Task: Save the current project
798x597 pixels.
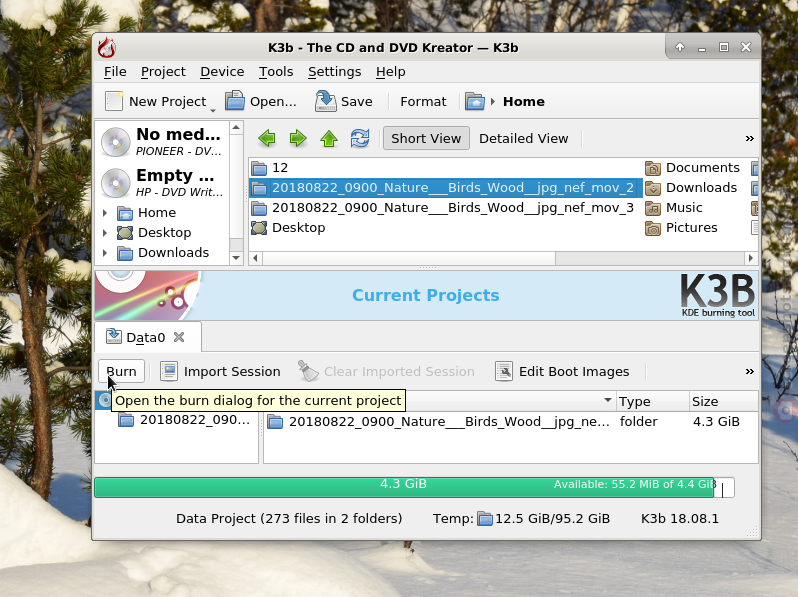Action: coord(344,101)
